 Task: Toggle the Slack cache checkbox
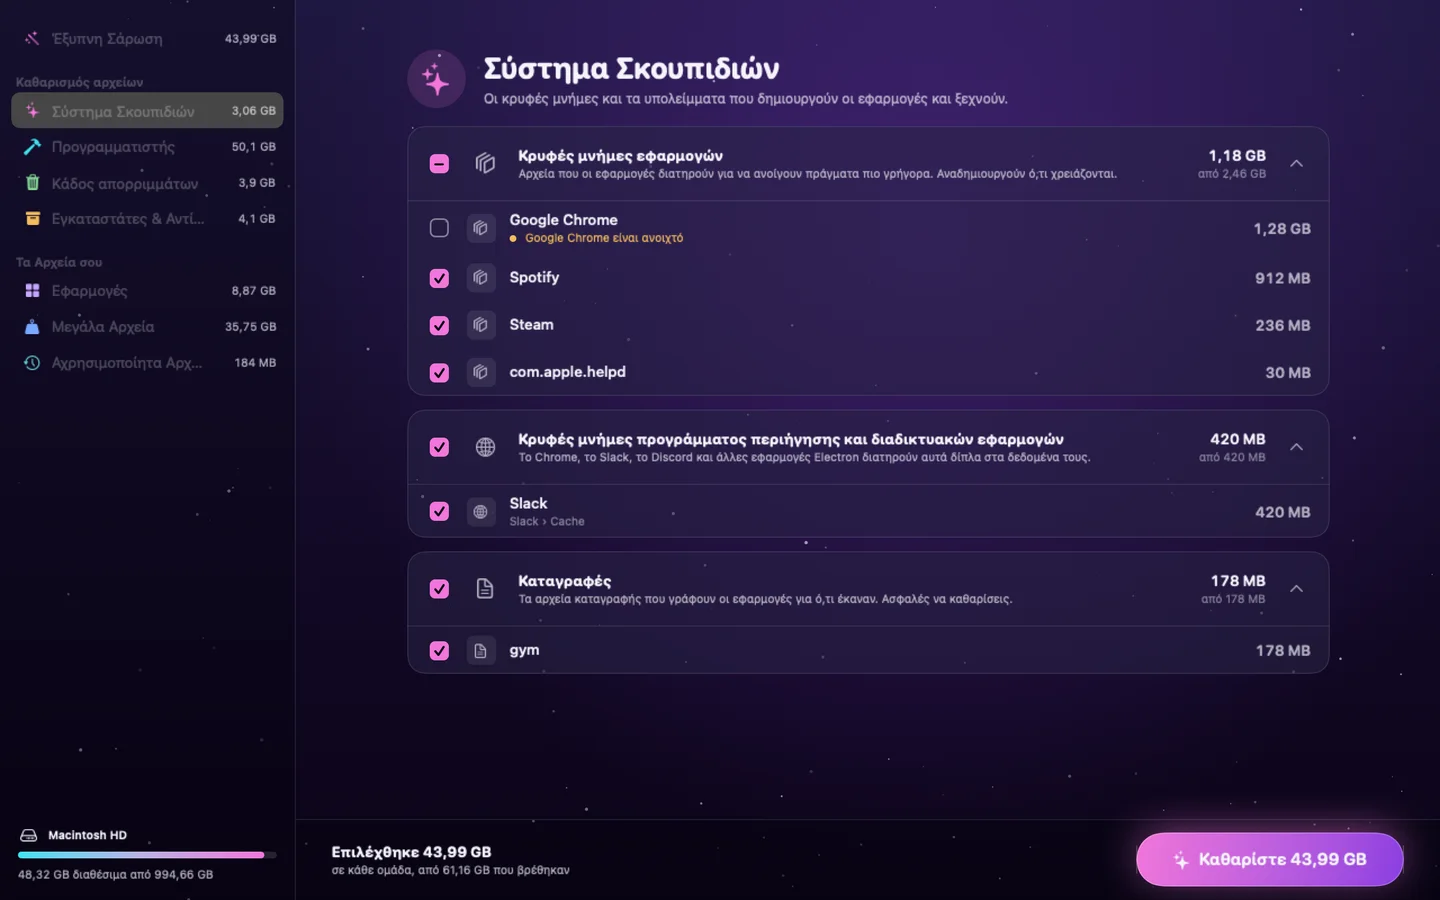pyautogui.click(x=439, y=511)
